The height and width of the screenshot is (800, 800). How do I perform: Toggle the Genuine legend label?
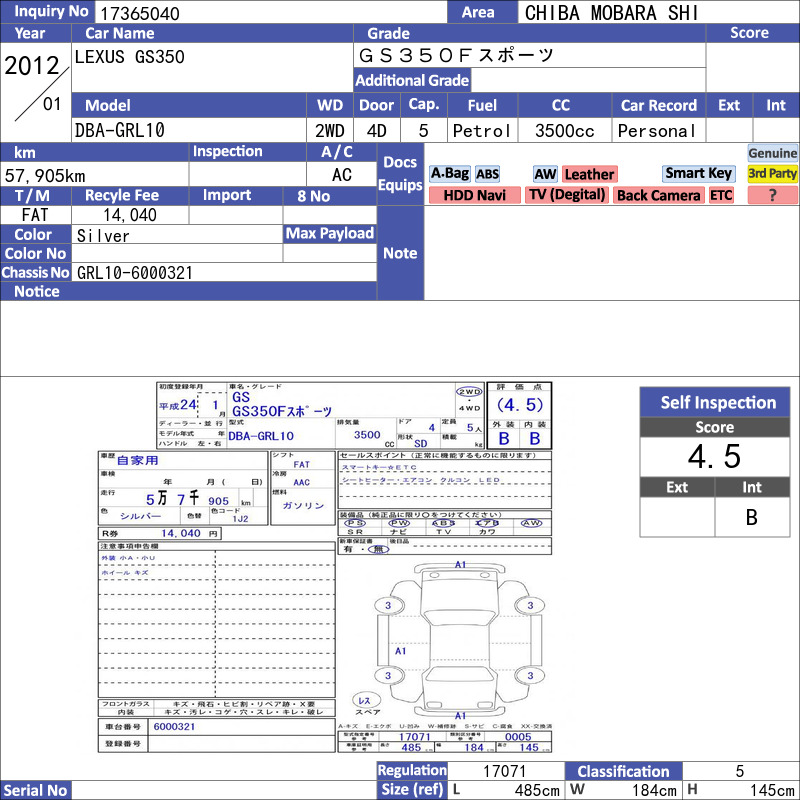pos(772,153)
